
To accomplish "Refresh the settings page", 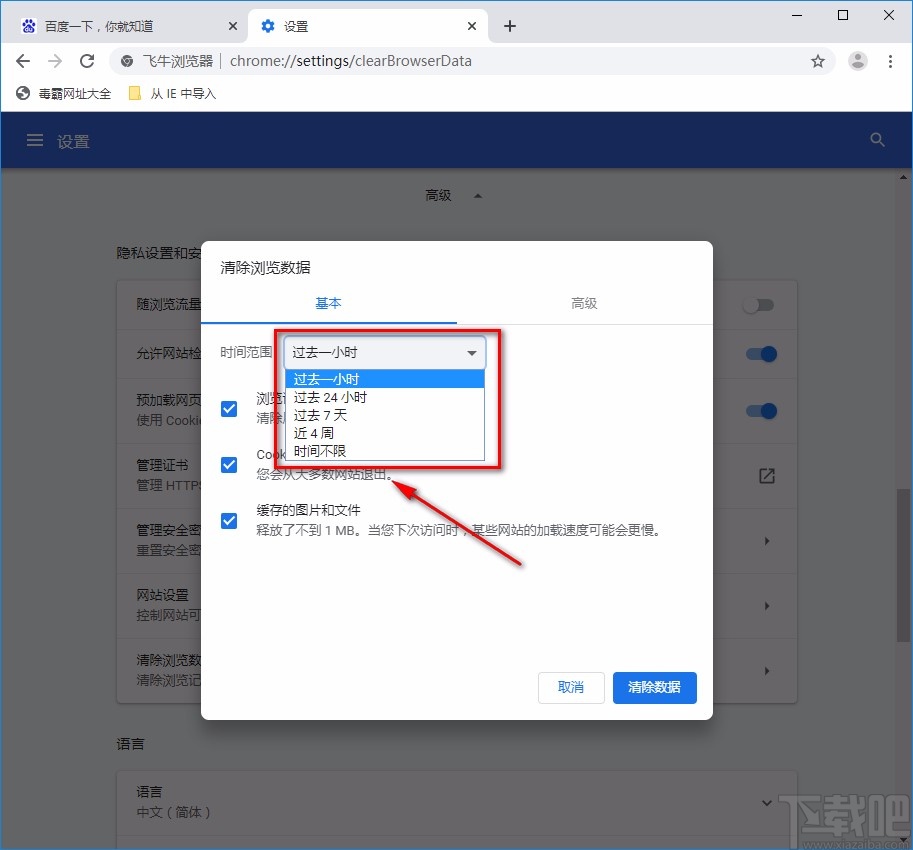I will pyautogui.click(x=87, y=61).
